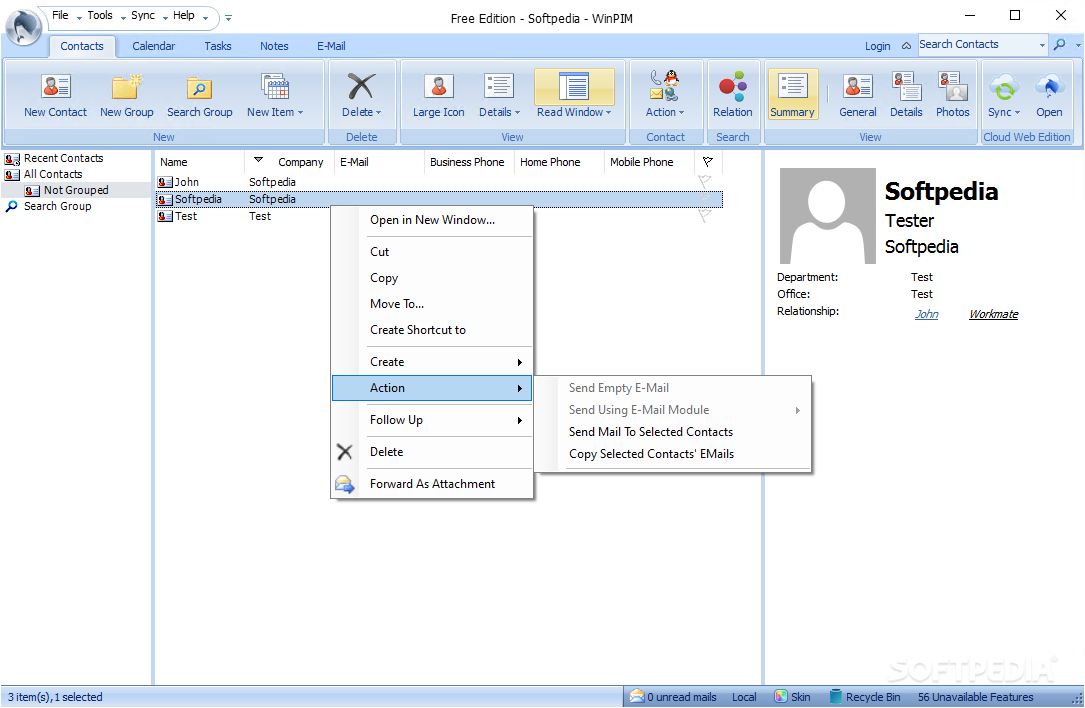
Task: Click the Login link
Action: (877, 46)
